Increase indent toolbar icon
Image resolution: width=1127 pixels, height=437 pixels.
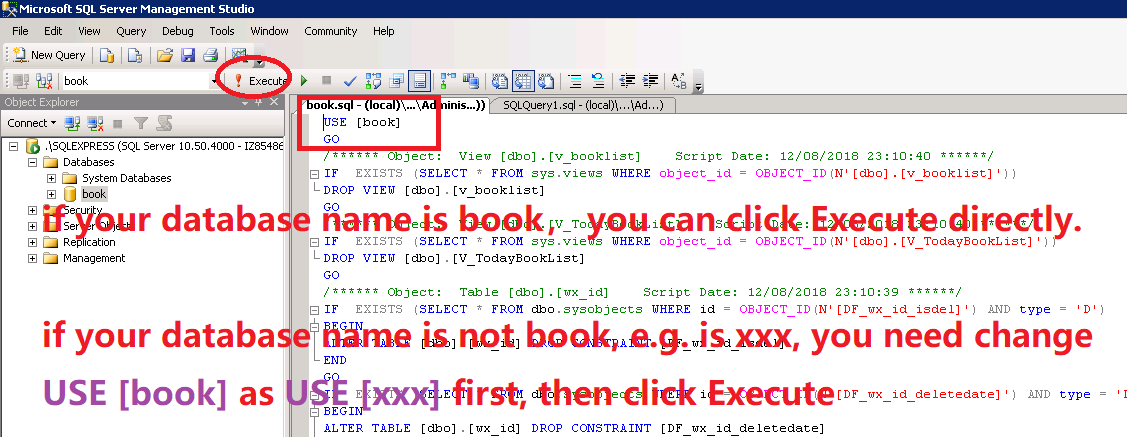coord(650,81)
